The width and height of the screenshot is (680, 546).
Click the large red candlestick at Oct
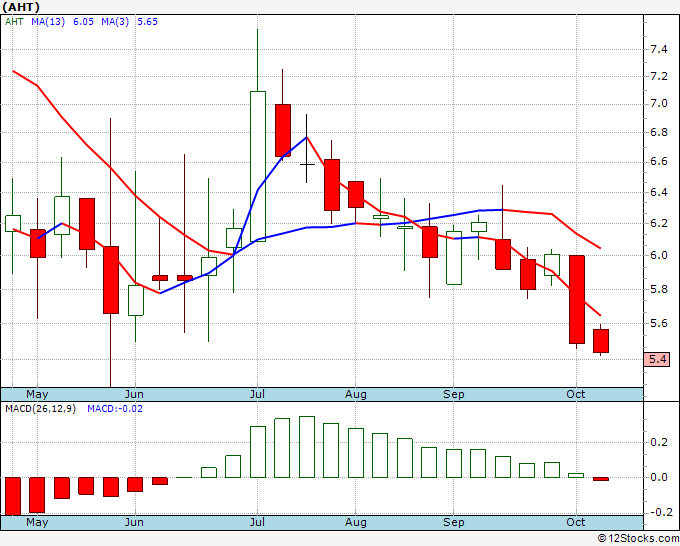click(577, 300)
